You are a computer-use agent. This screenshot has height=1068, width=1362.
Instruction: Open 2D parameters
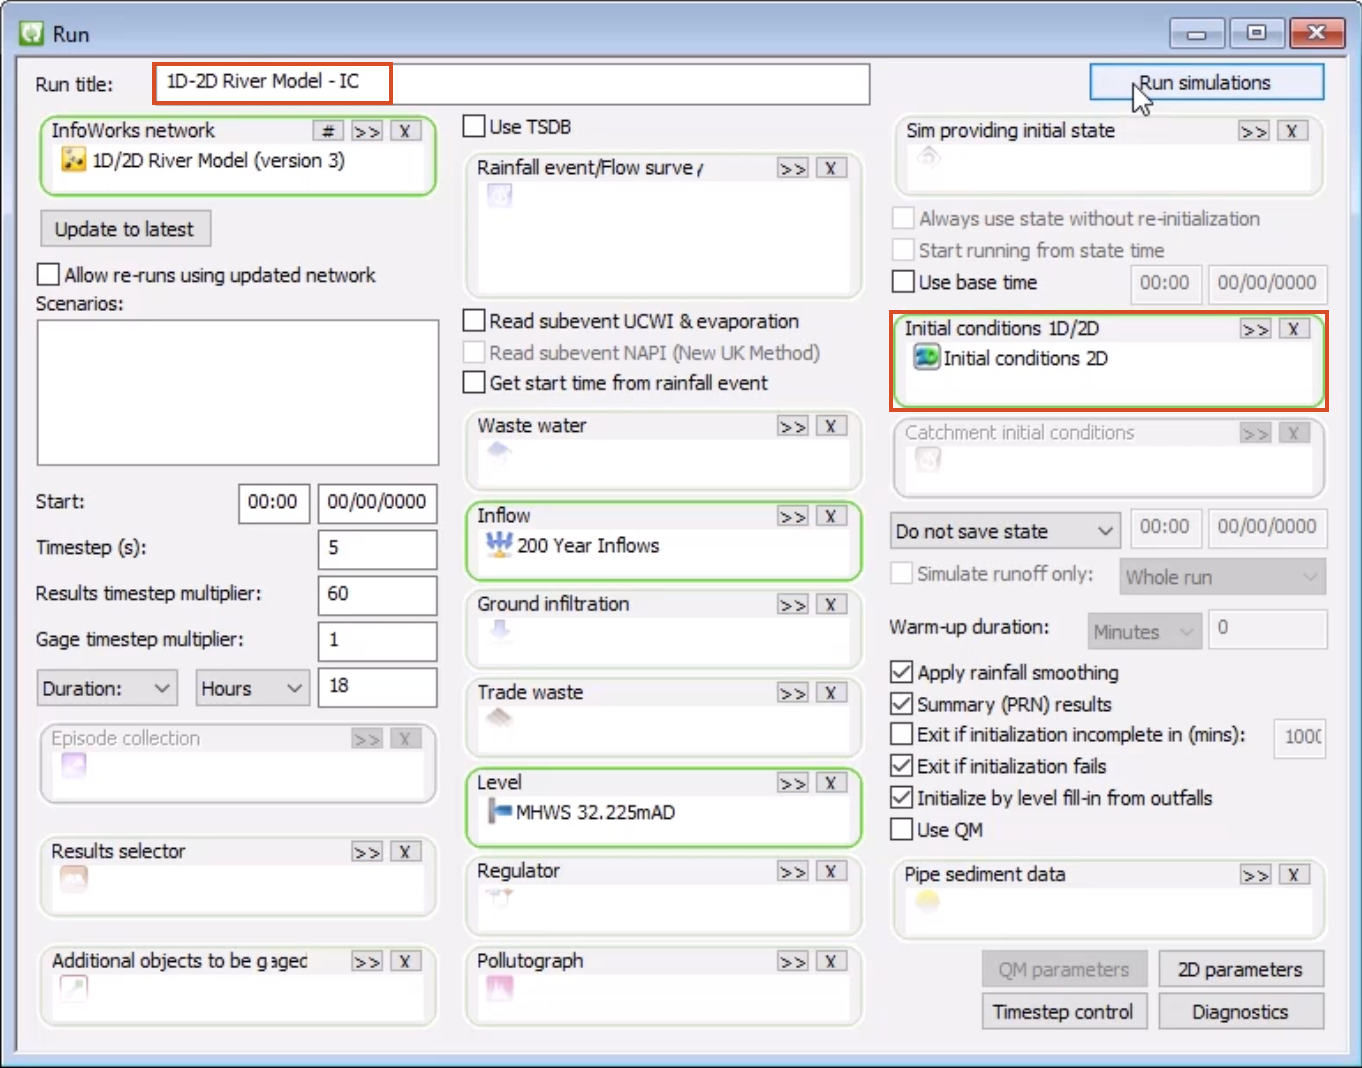(1240, 969)
